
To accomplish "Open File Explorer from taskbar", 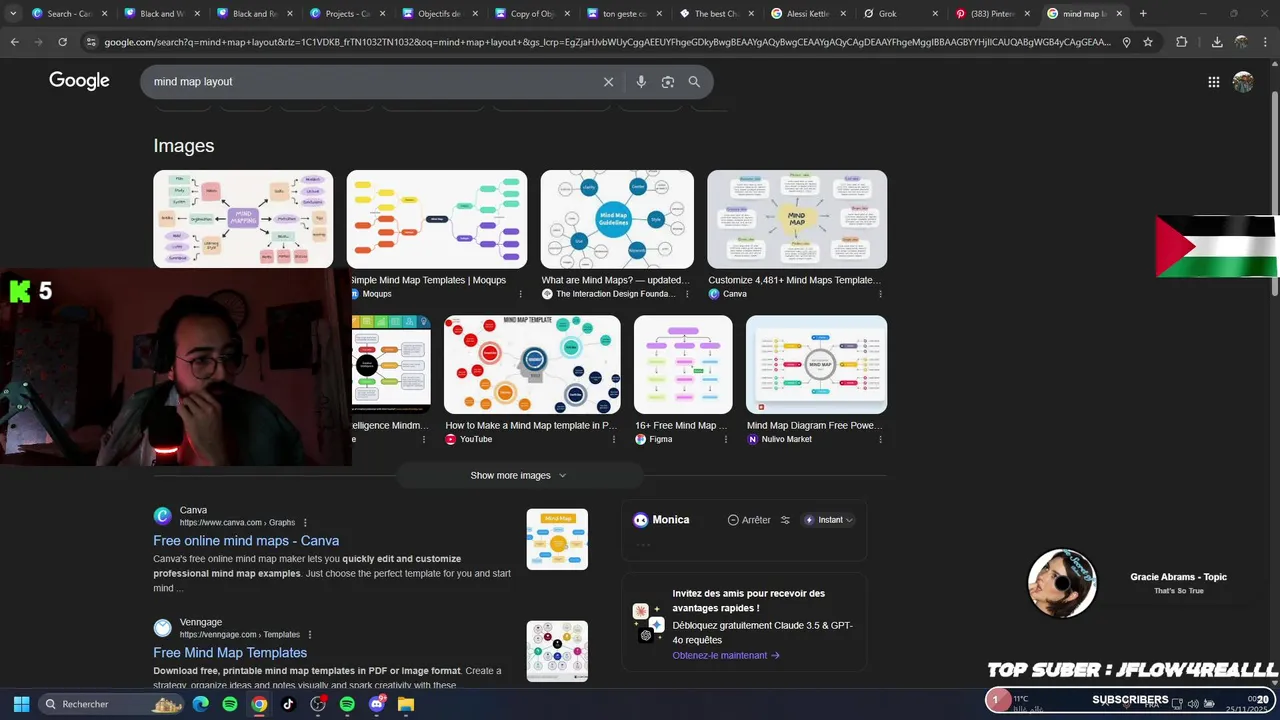I will point(406,704).
